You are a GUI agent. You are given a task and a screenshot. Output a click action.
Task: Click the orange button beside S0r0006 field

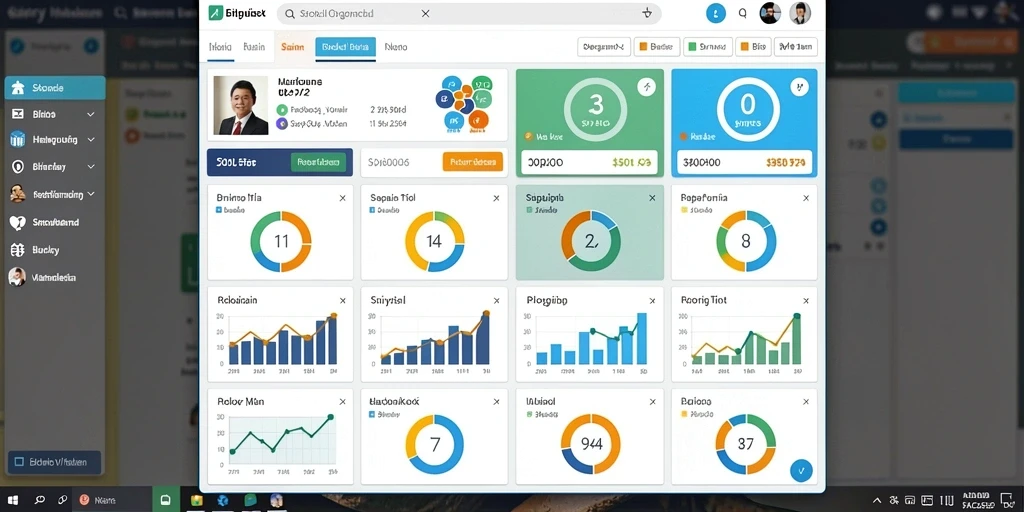point(473,162)
